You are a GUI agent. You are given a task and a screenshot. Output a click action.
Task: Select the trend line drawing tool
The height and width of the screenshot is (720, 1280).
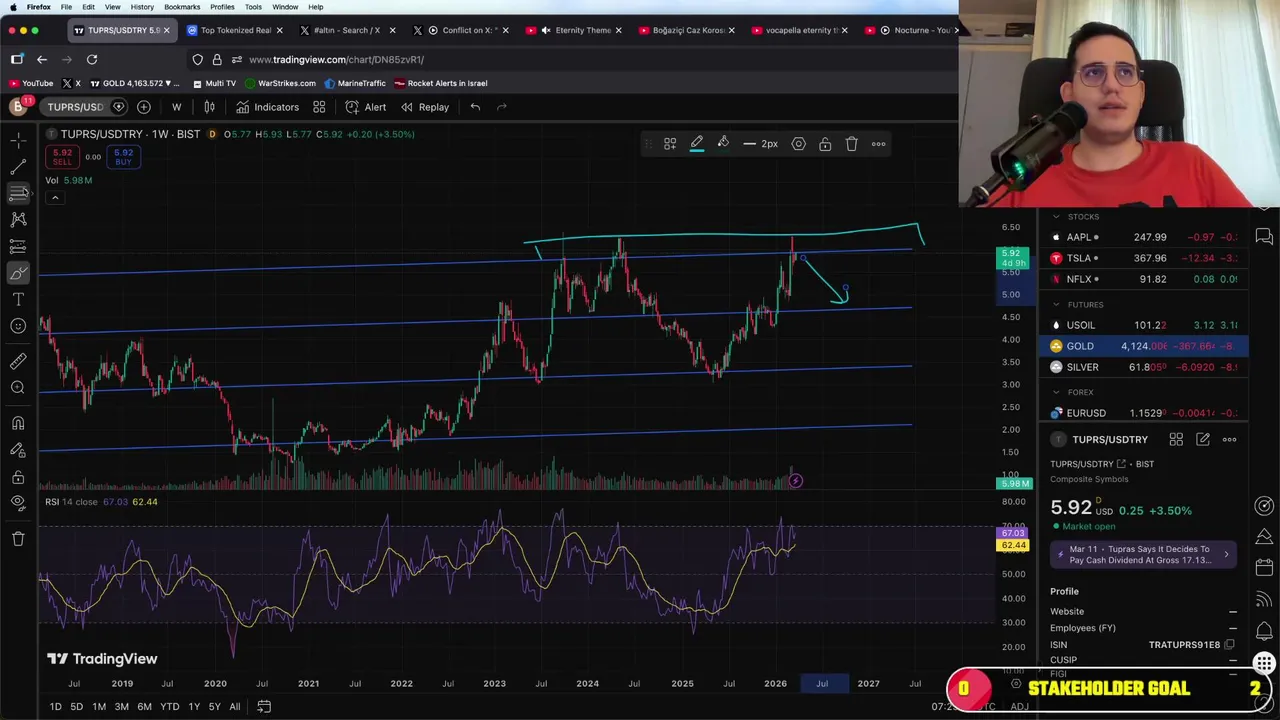click(x=18, y=167)
